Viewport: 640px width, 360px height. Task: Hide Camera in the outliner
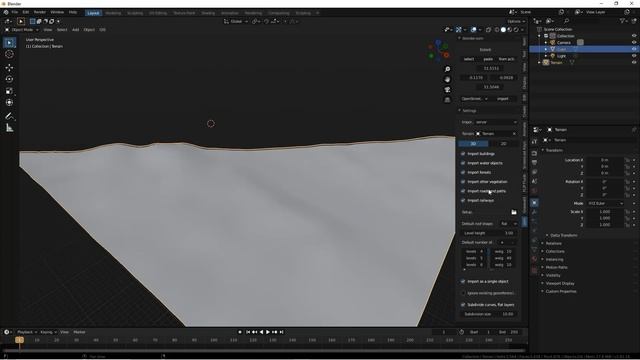(x=634, y=42)
